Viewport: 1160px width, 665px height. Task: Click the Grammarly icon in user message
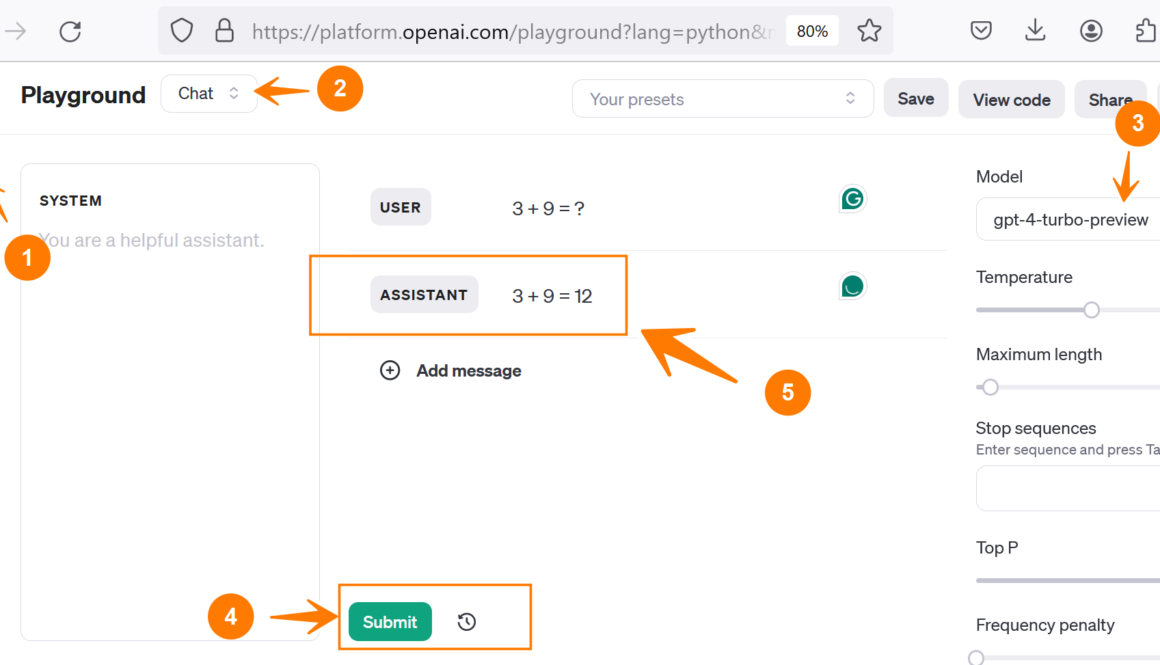coord(852,200)
